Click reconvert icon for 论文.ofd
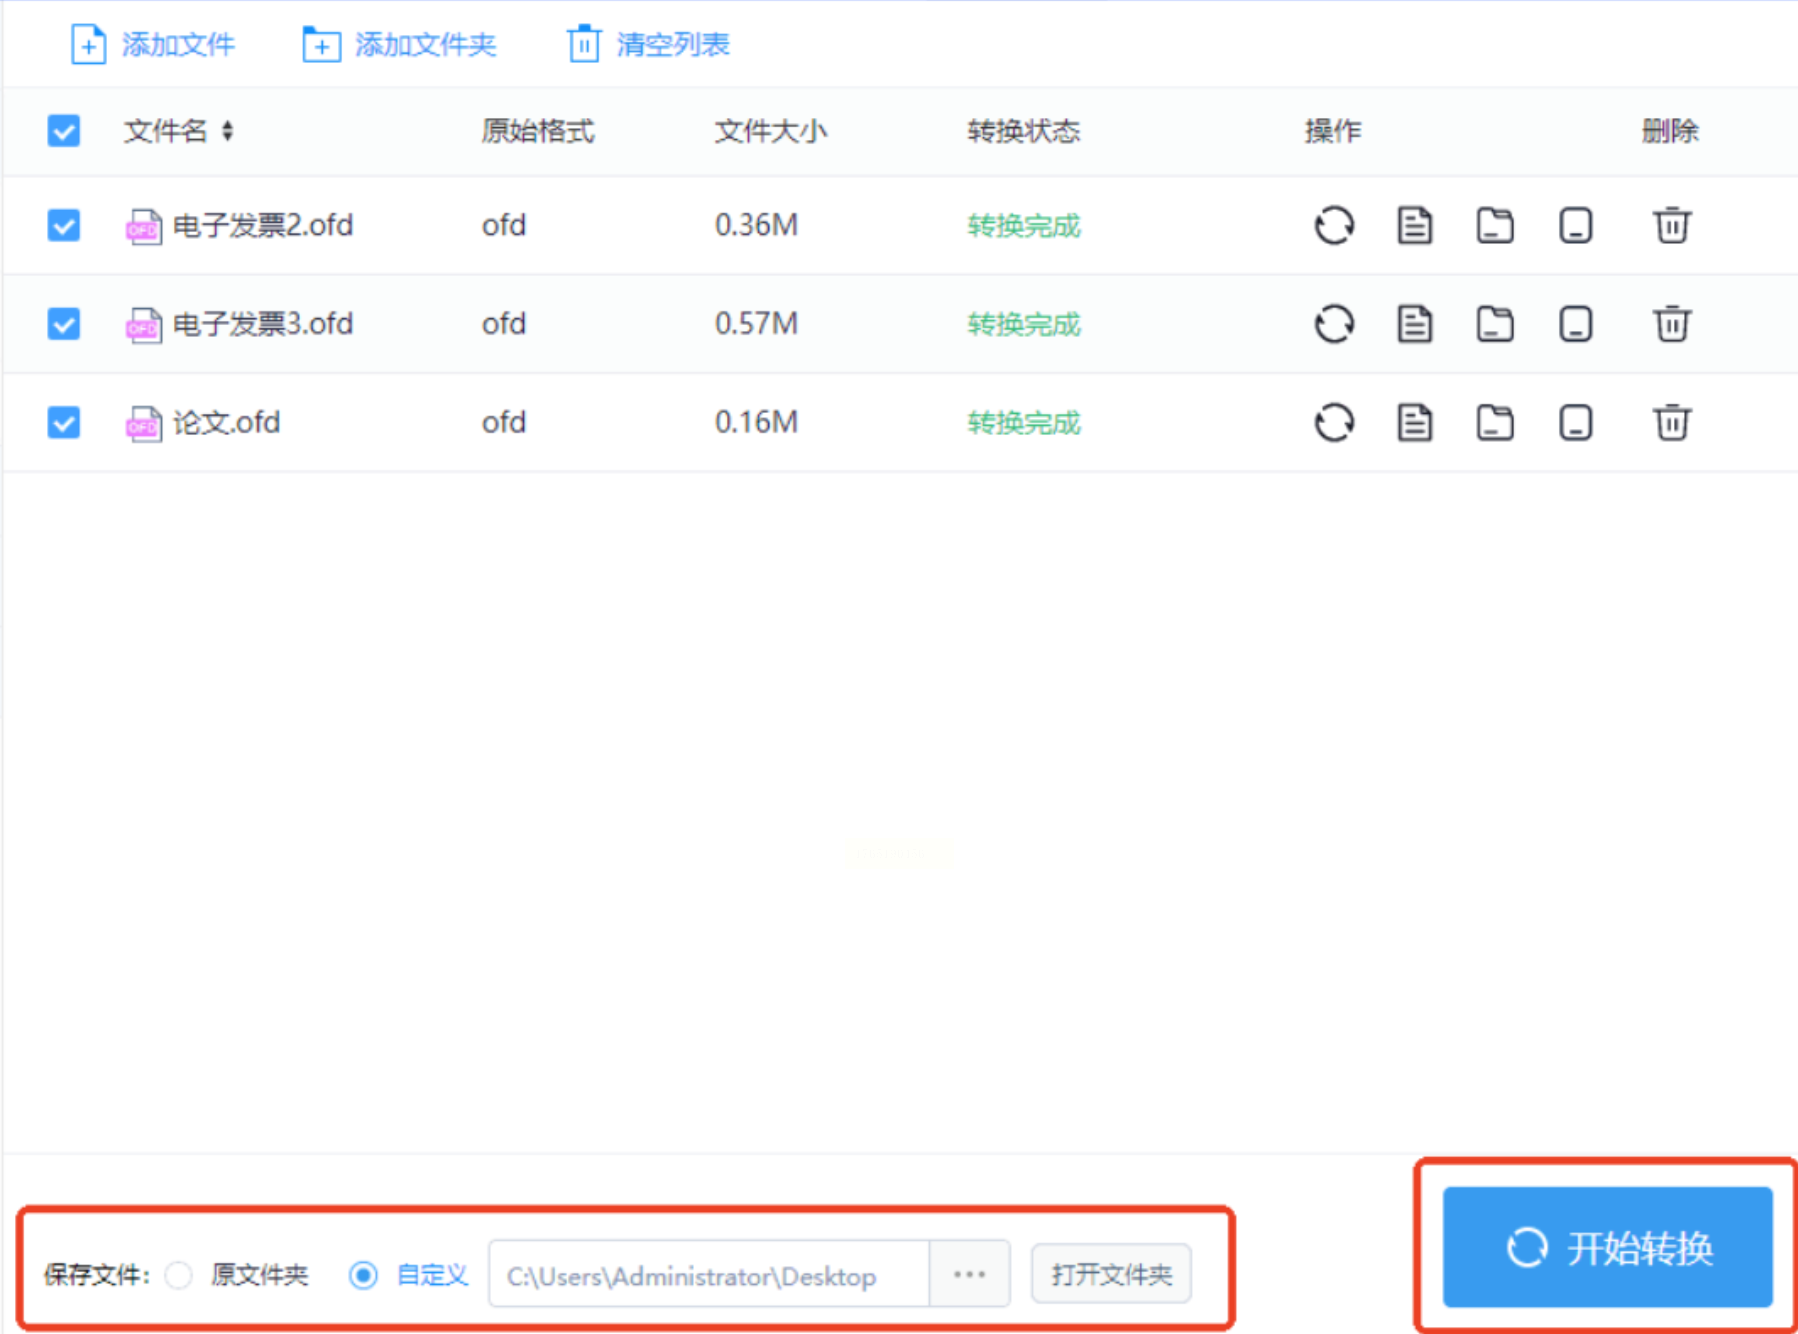Viewport: 1798px width, 1334px height. pyautogui.click(x=1334, y=422)
